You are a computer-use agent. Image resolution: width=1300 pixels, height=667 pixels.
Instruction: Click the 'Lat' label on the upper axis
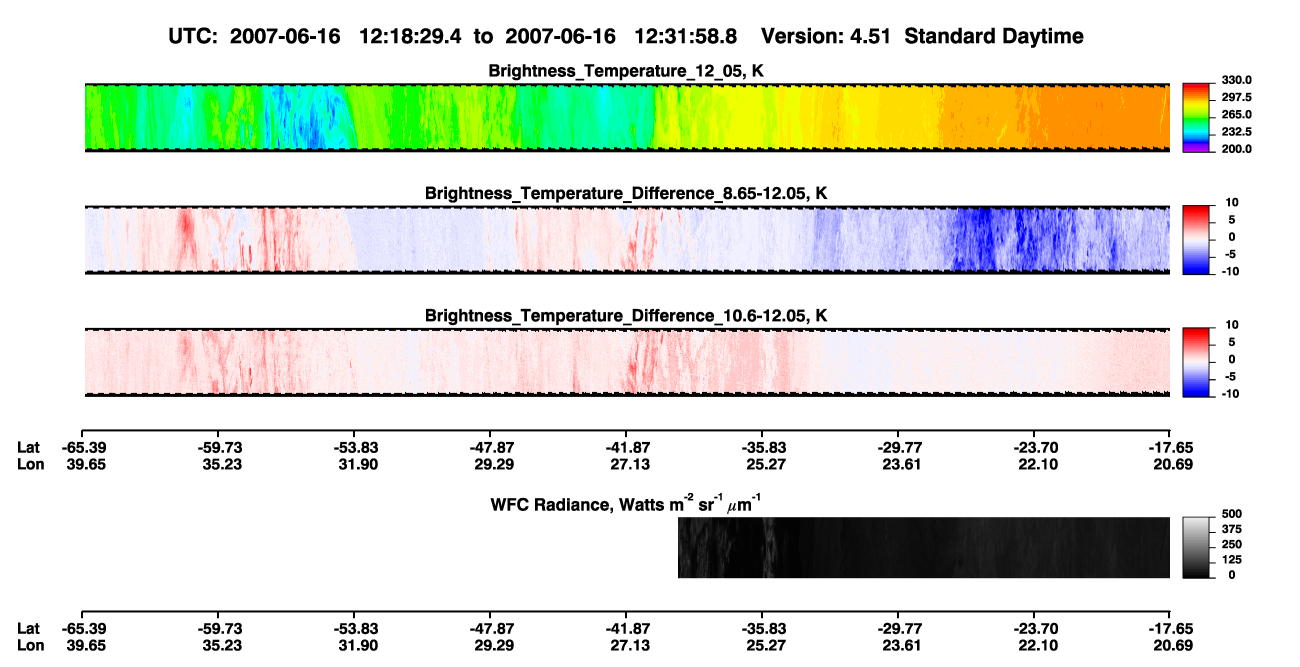(29, 447)
